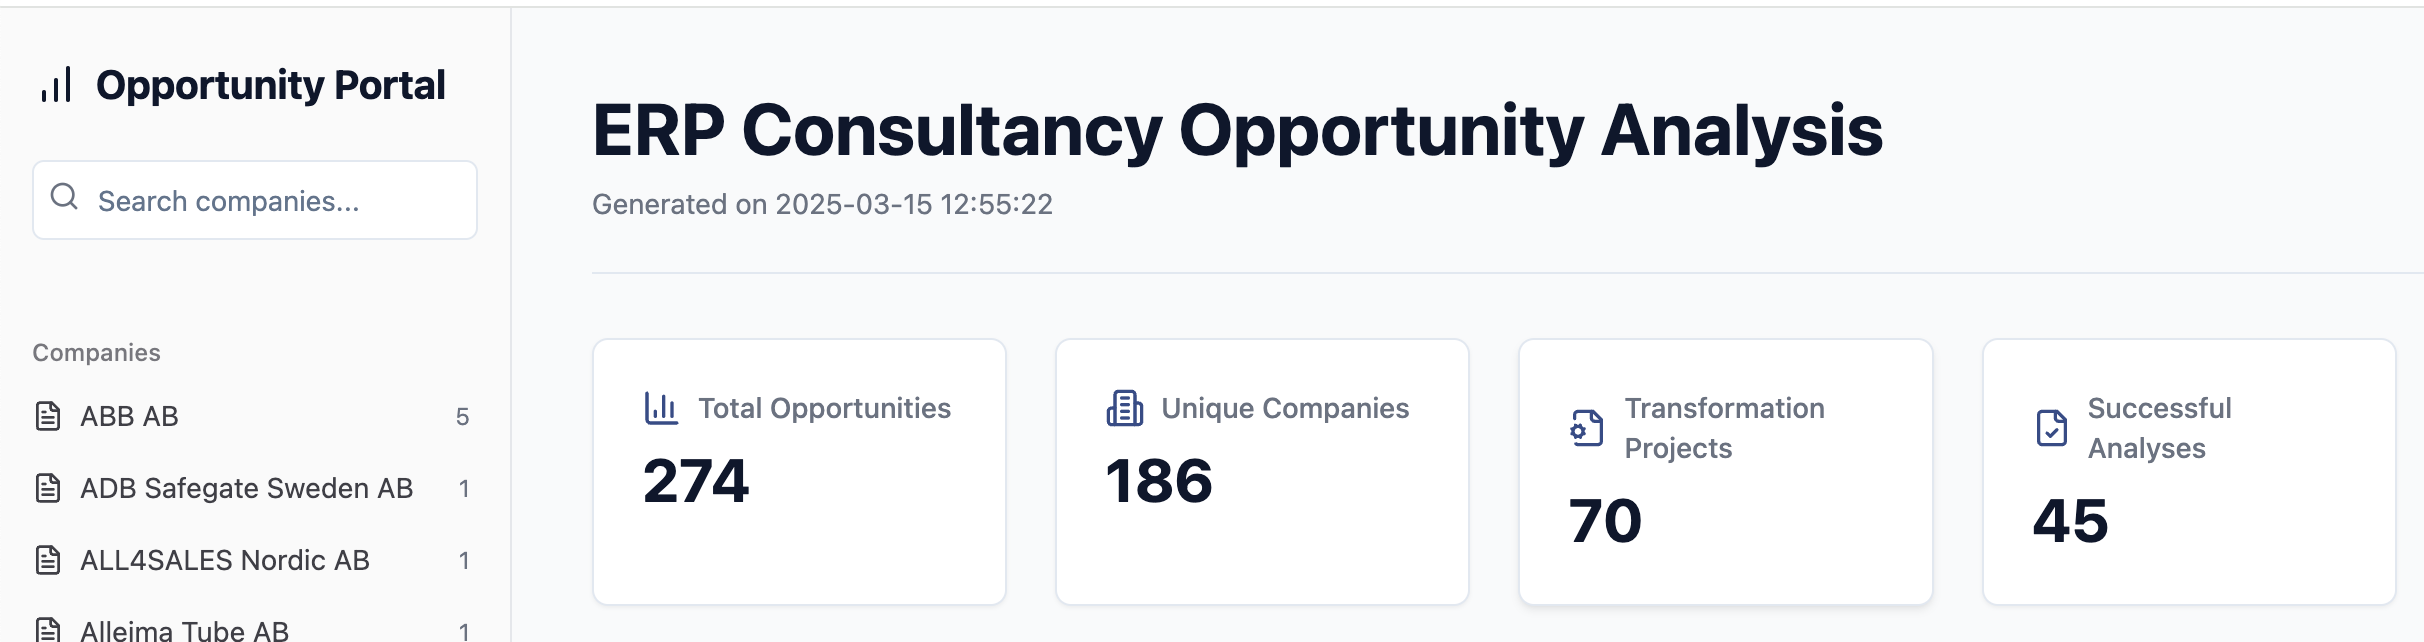
Task: Click the document icon beside ALL4SALES Nordic AB
Action: [x=47, y=560]
